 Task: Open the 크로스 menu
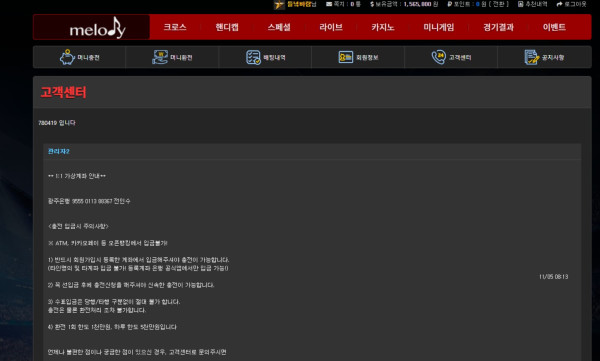[175, 27]
